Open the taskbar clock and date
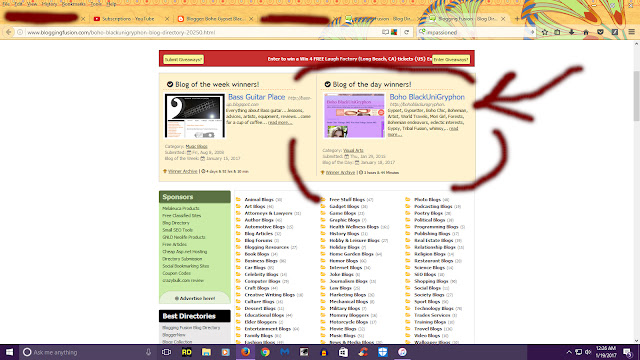This screenshot has width=640, height=360. click(x=606, y=352)
